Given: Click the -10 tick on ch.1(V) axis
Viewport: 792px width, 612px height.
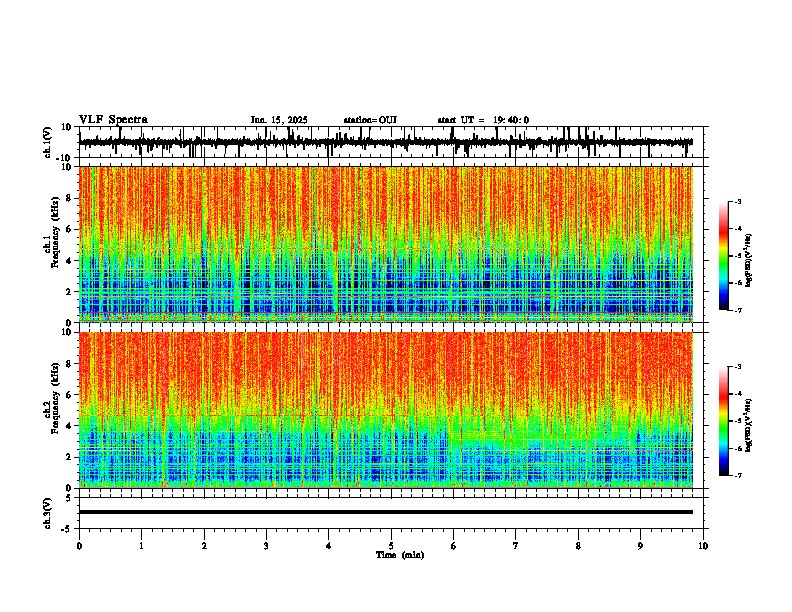Looking at the screenshot, I should 65,158.
